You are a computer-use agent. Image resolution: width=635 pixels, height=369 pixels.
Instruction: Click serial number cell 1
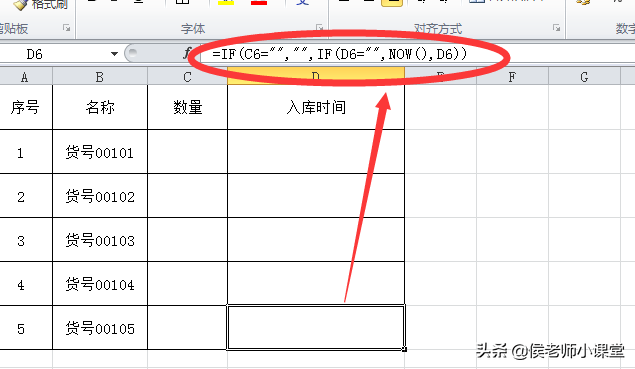(x=25, y=152)
